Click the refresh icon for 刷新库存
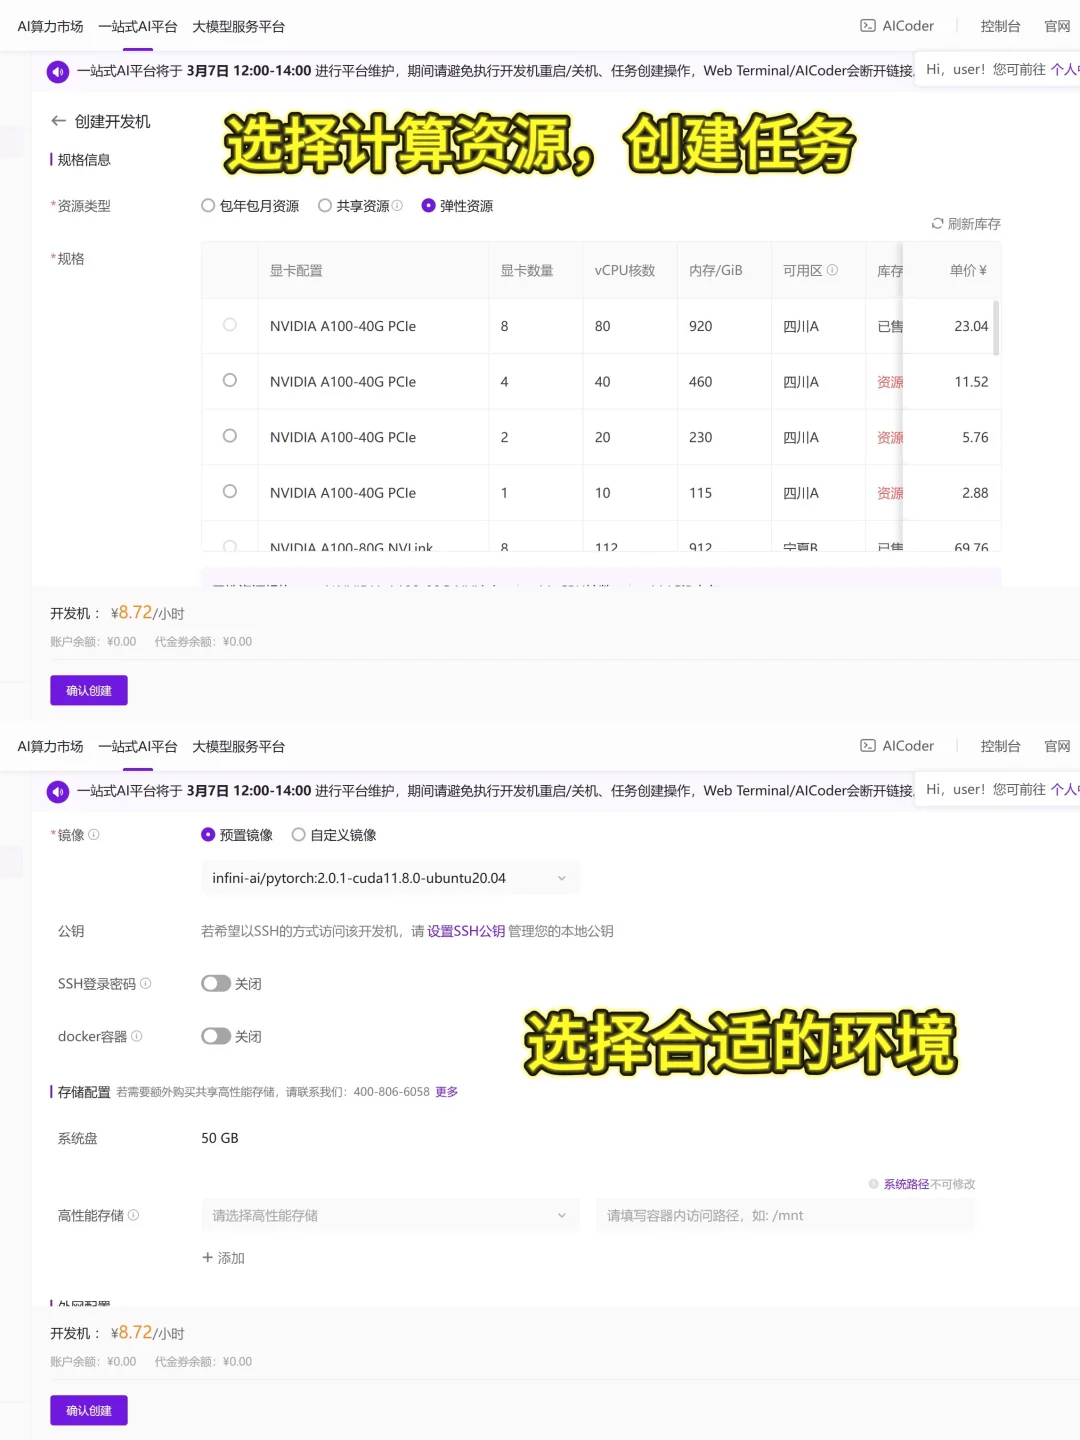The image size is (1080, 1440). [937, 224]
